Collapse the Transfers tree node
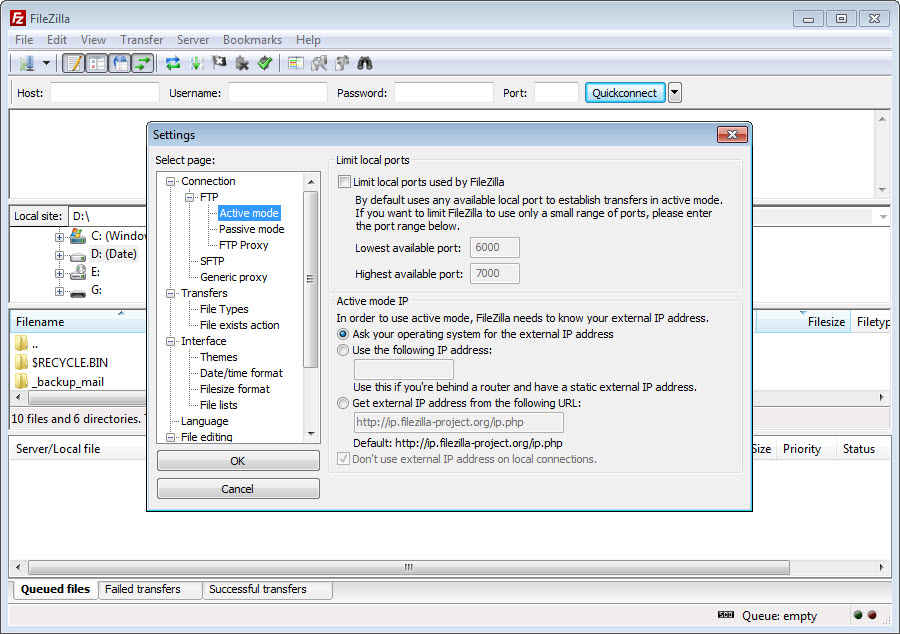This screenshot has width=900, height=634. click(170, 293)
